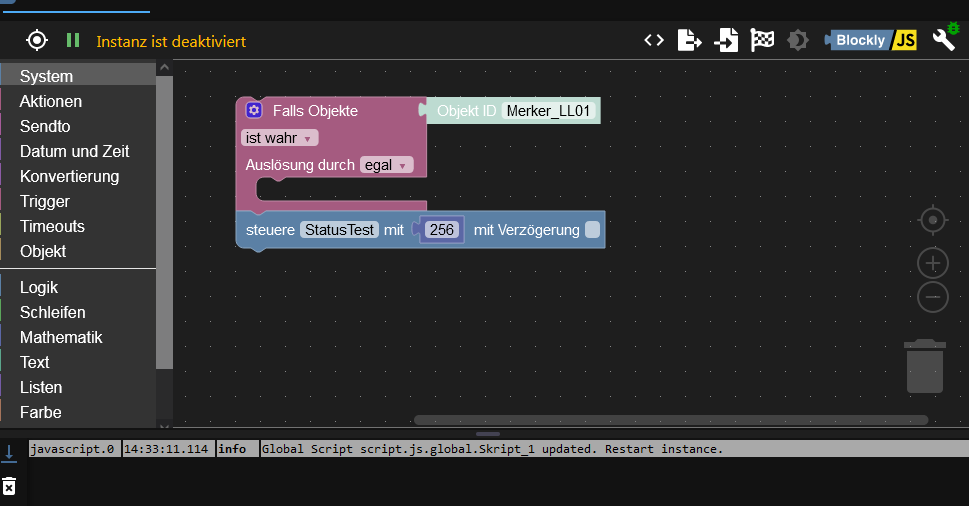Image resolution: width=969 pixels, height=506 pixels.
Task: Toggle the dimmed theme brightness icon
Action: [x=798, y=41]
